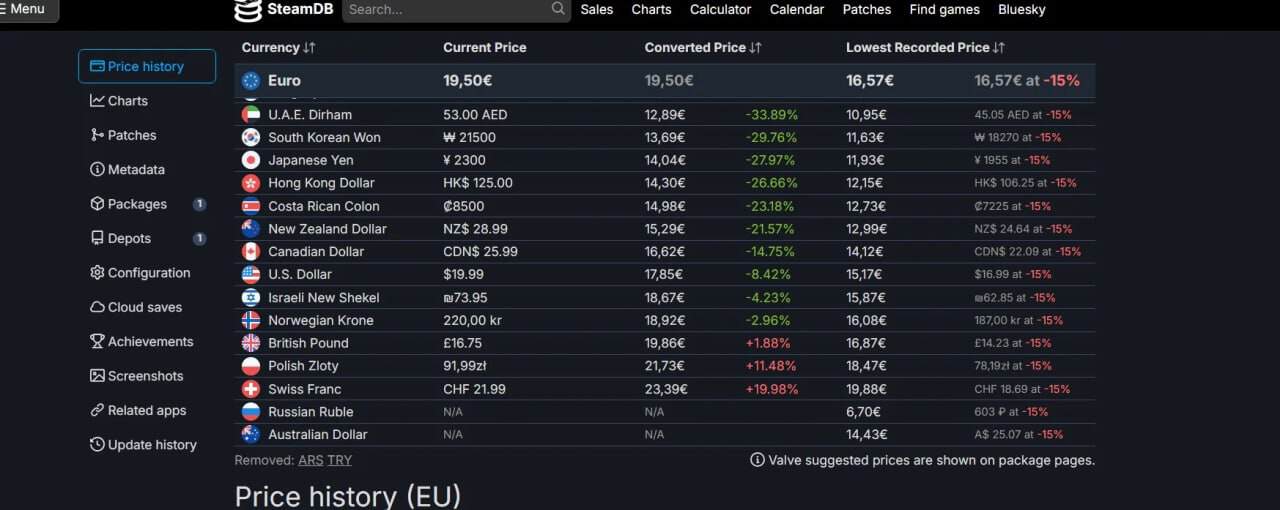Open the Calculator page
The image size is (1280, 510).
(x=720, y=9)
